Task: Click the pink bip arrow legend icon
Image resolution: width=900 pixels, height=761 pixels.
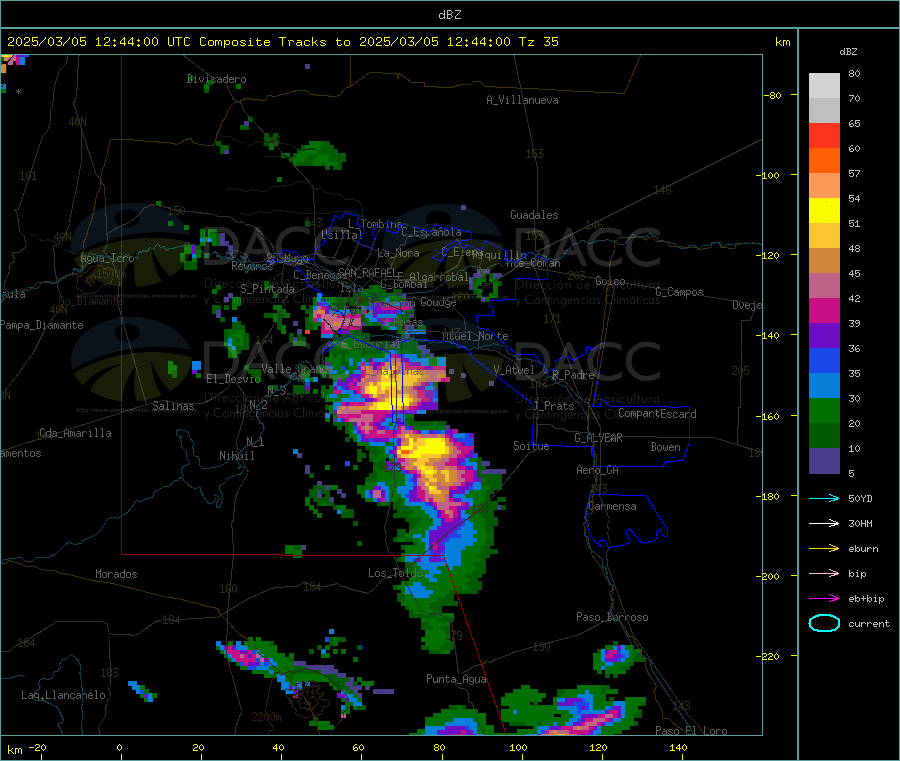Action: point(824,573)
